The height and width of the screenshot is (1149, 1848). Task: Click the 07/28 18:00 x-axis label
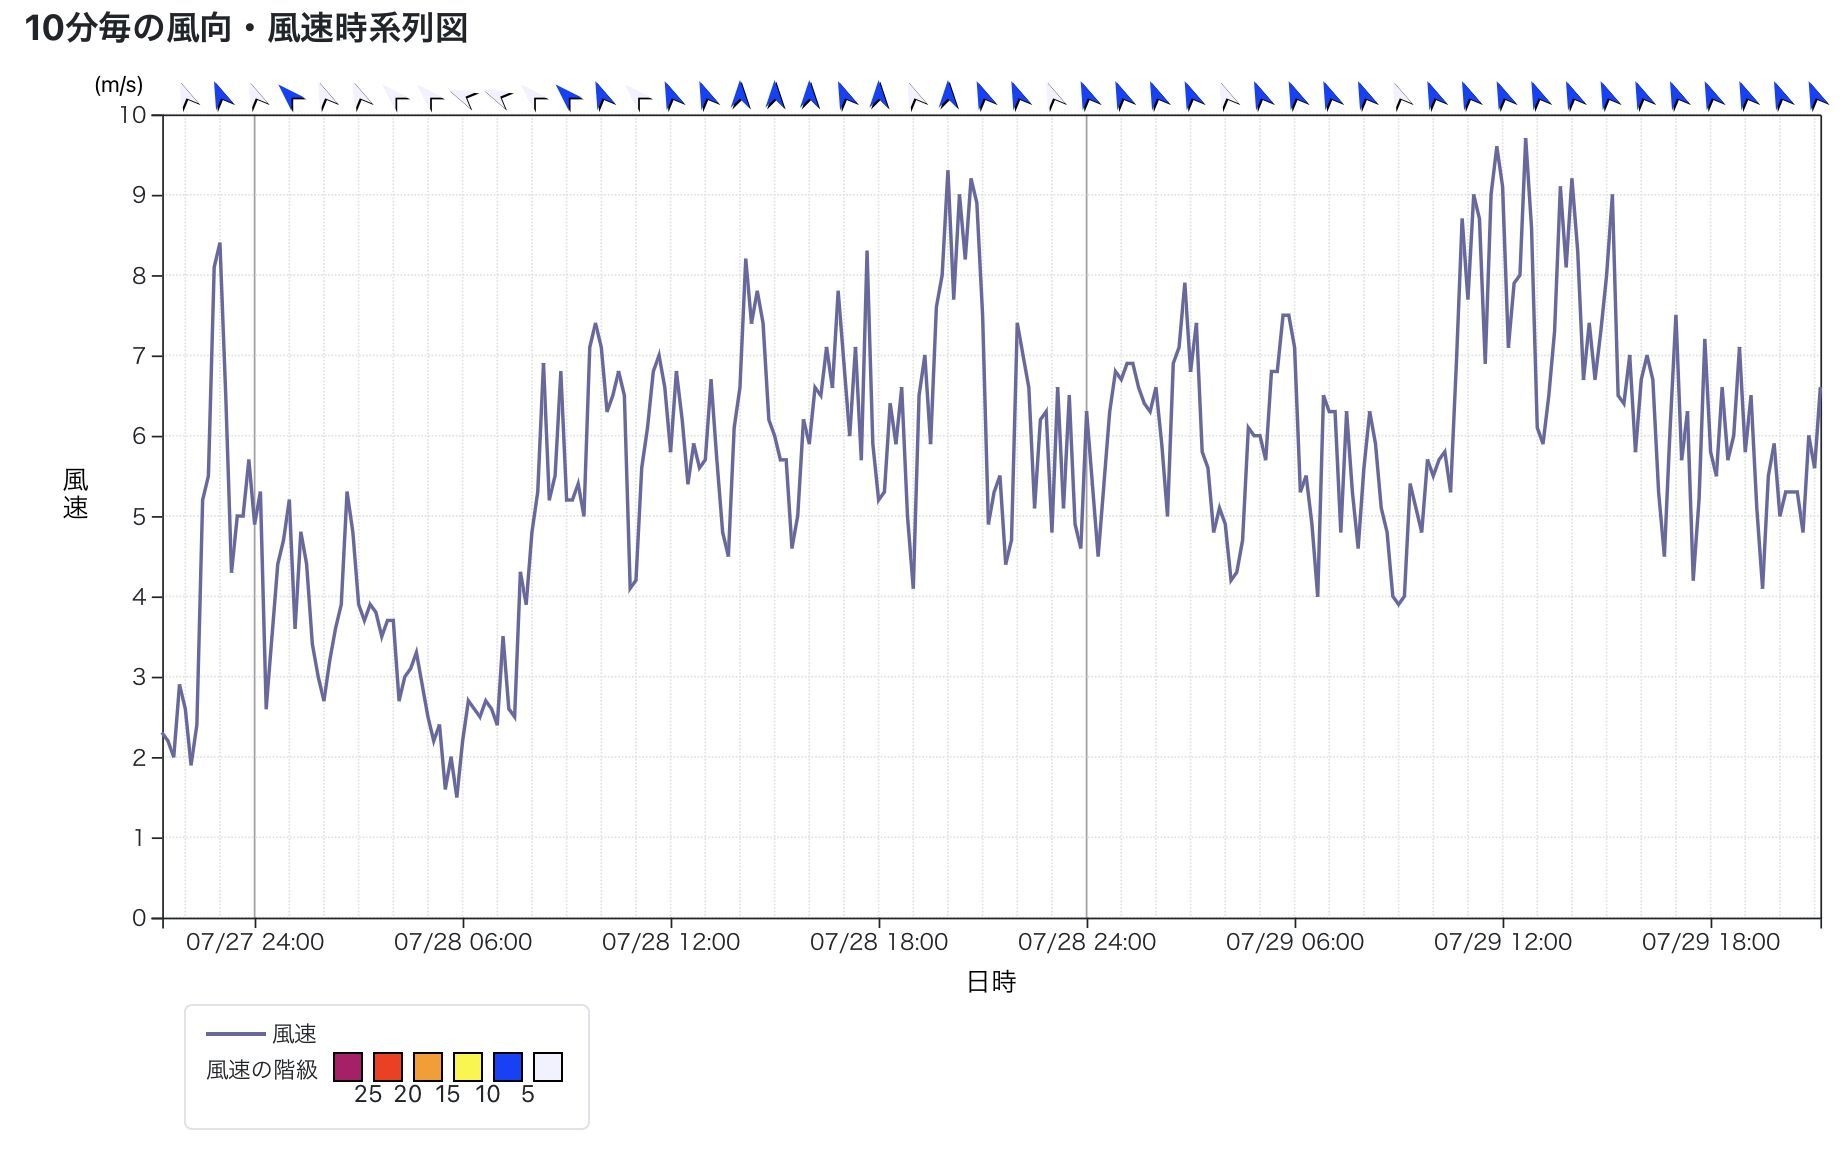(x=879, y=942)
